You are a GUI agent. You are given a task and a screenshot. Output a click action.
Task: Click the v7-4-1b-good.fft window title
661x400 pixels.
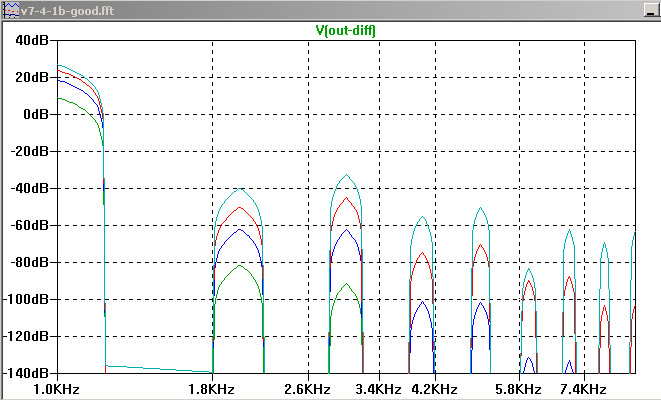67,11
